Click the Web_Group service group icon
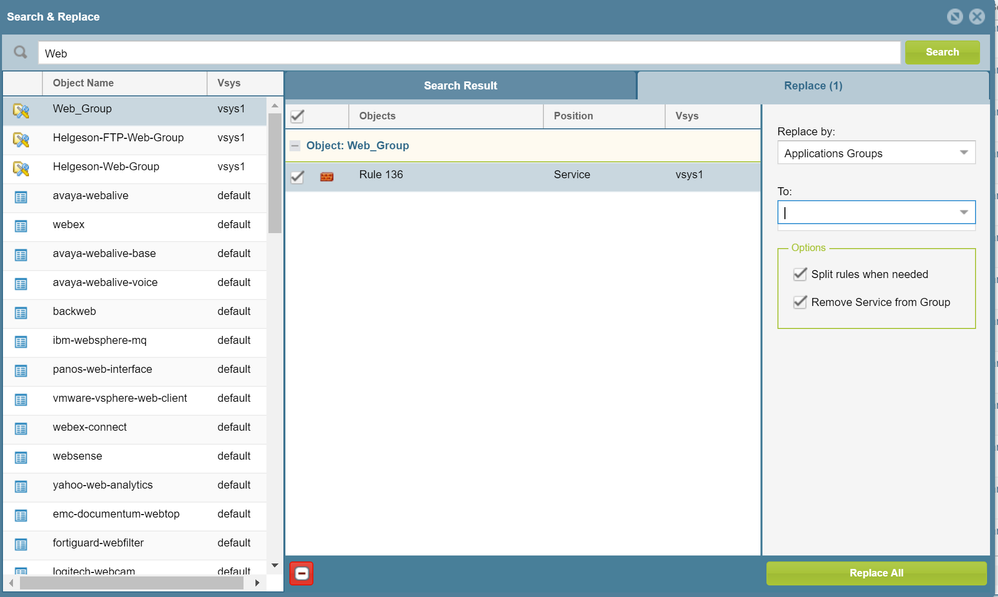 [21, 111]
